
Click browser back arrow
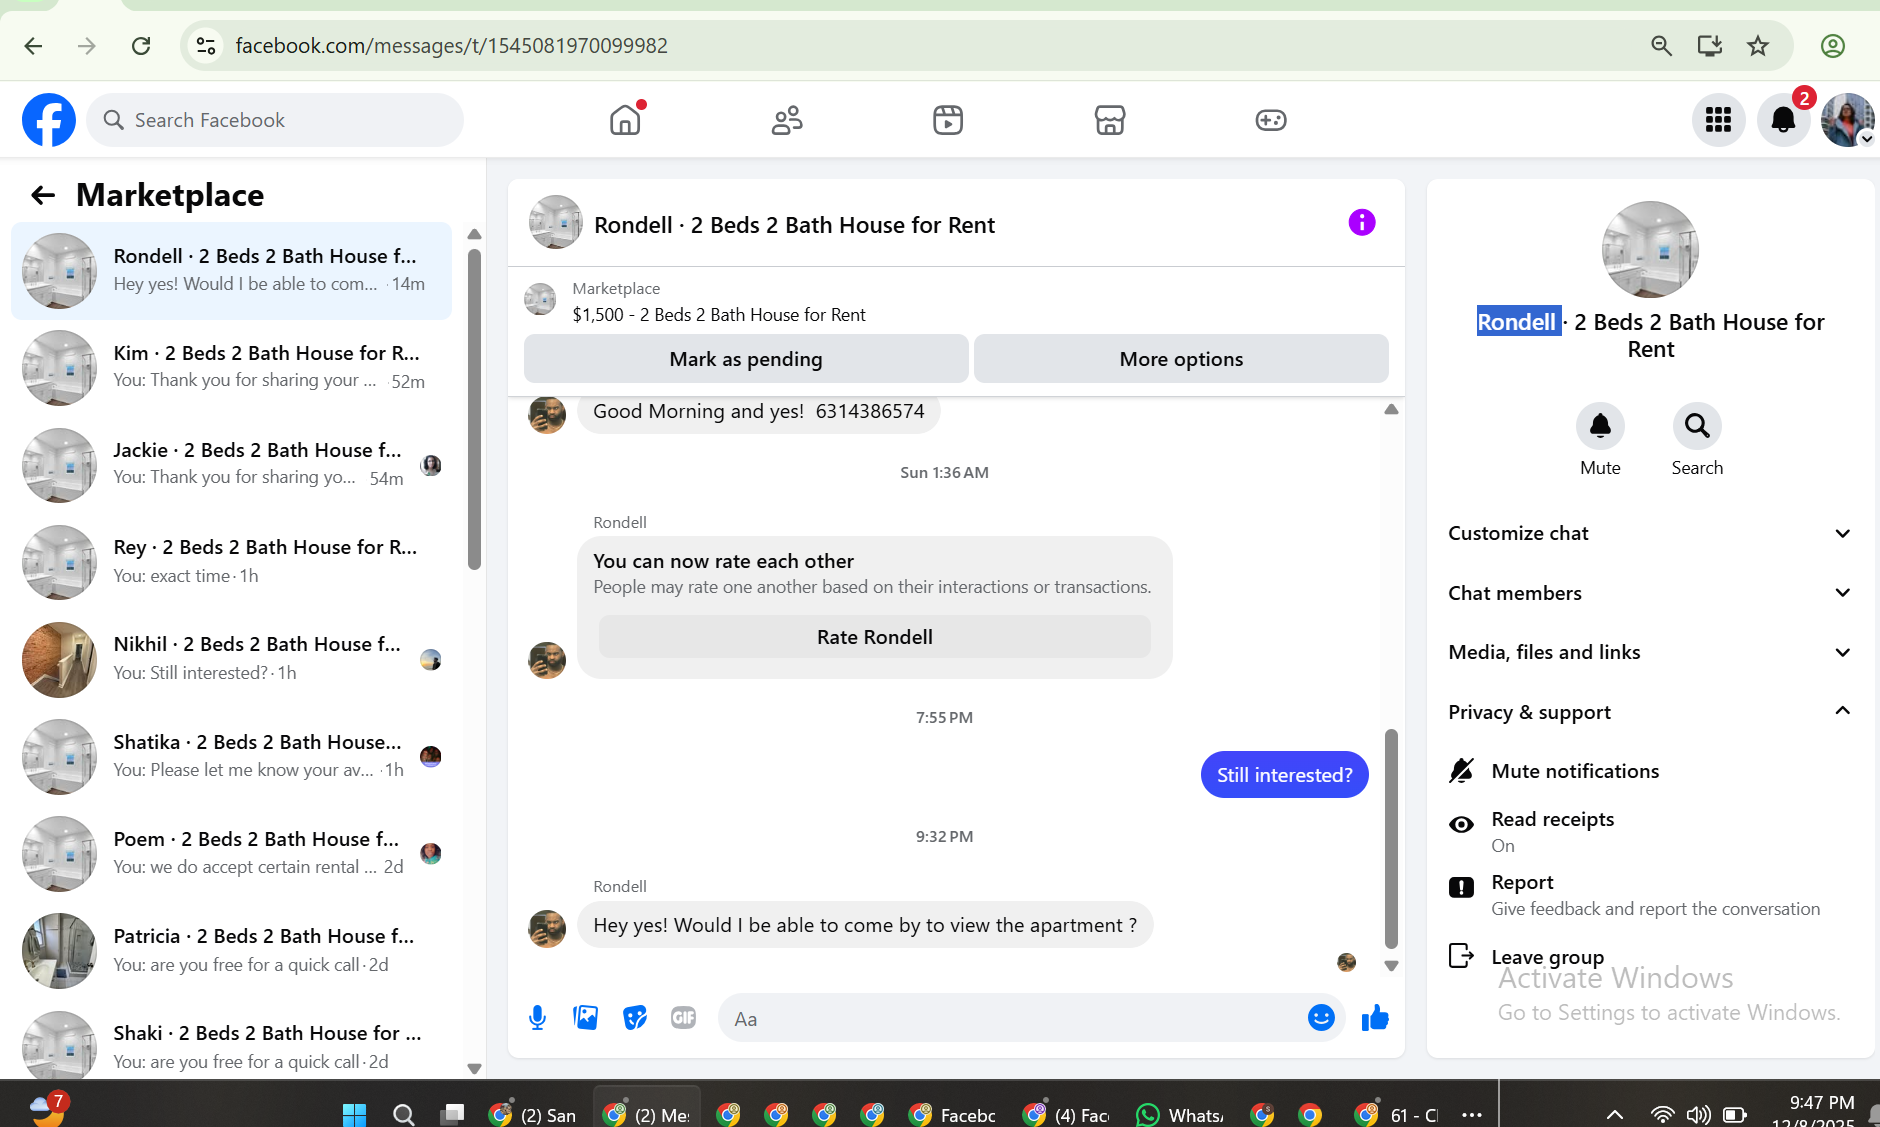(x=33, y=46)
